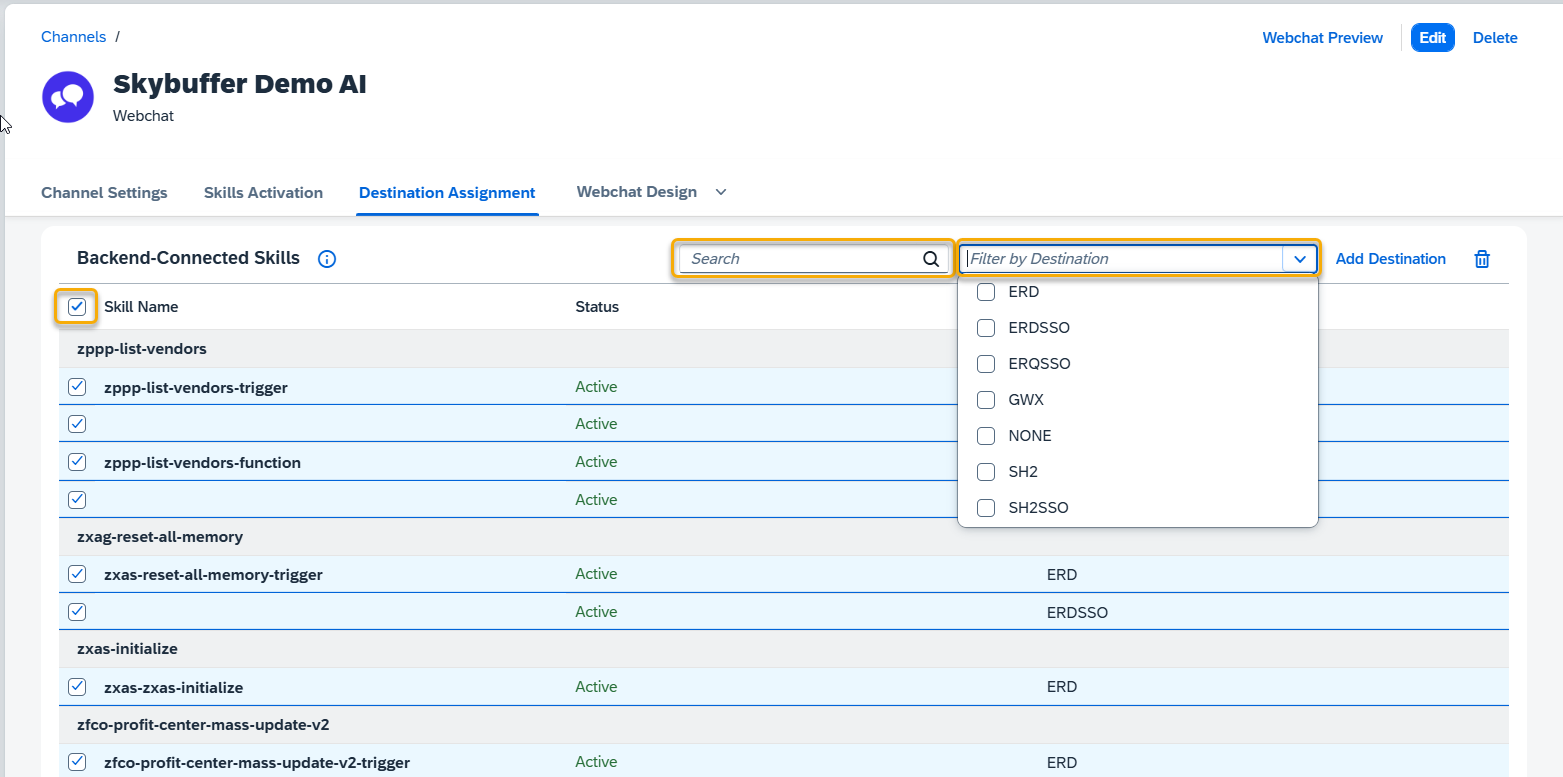Check the ERQSSO filter option

[986, 364]
